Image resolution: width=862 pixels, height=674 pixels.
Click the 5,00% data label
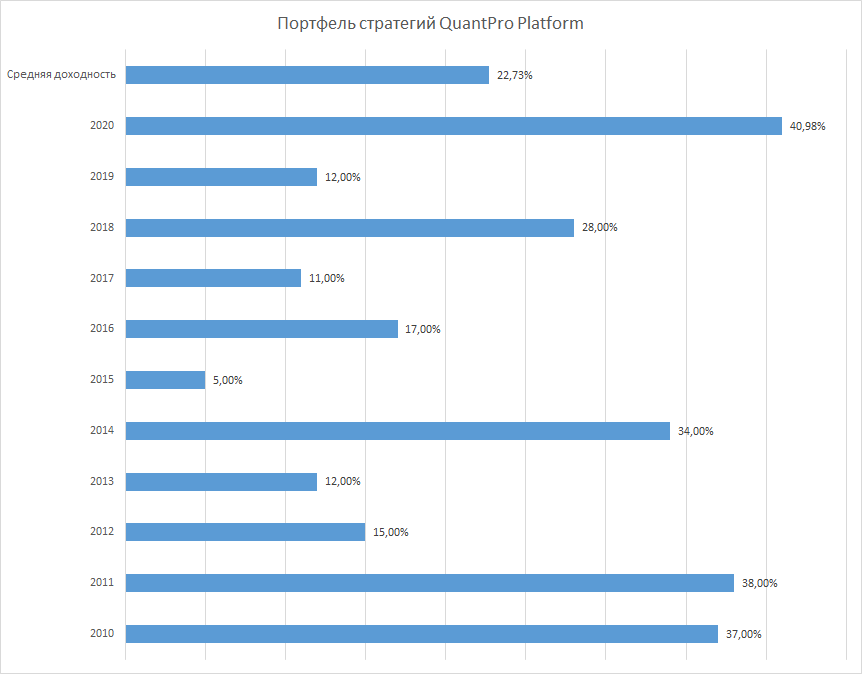point(228,380)
